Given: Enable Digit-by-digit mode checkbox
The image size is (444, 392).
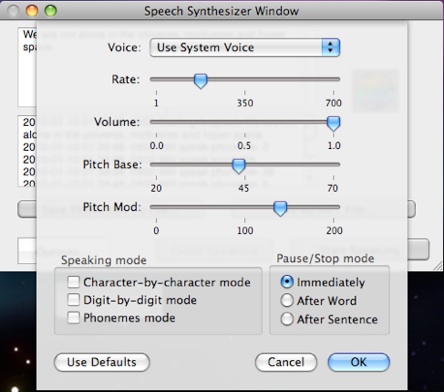Looking at the screenshot, I should coord(73,300).
